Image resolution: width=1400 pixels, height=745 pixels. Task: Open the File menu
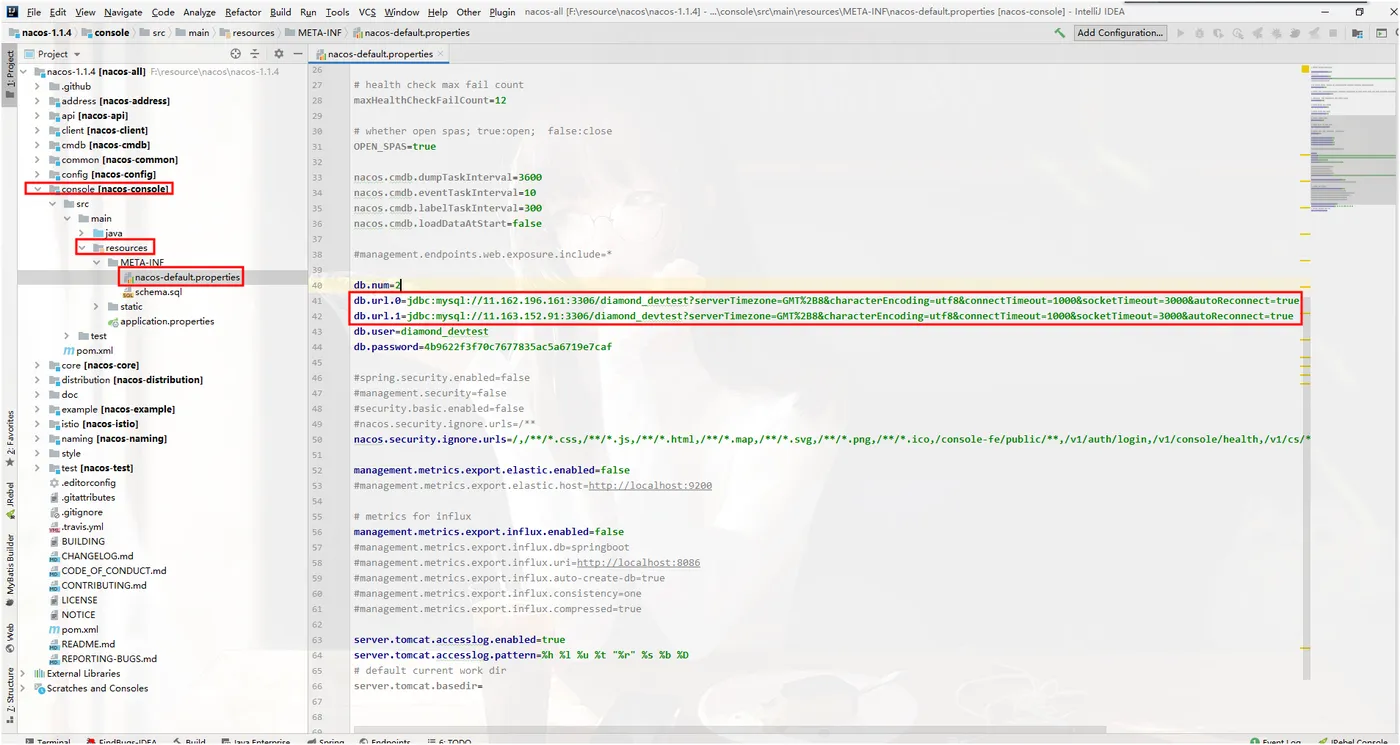click(34, 12)
